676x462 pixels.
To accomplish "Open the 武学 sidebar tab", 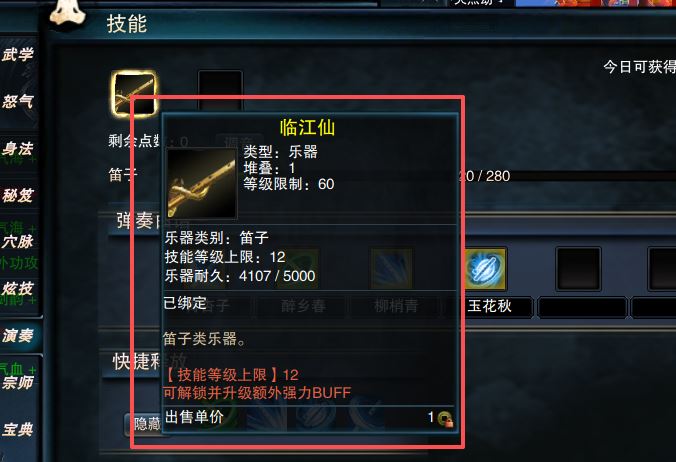I will 18,54.
